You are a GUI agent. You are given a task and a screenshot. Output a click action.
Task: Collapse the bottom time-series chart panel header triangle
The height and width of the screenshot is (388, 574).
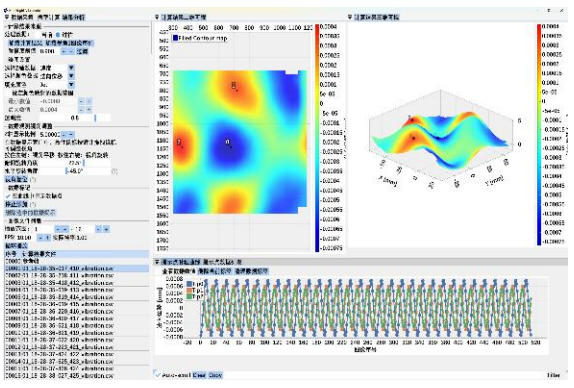(157, 262)
